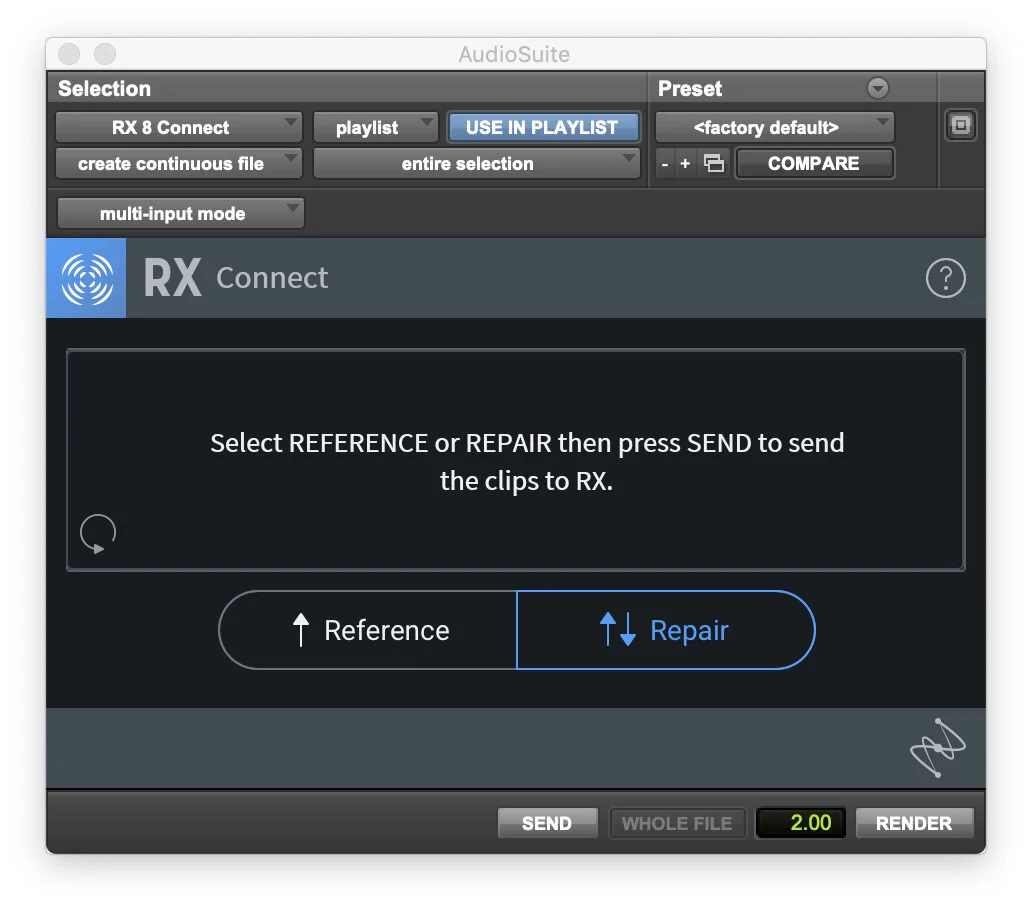Open the playlist dropdown
The width and height of the screenshot is (1032, 908).
click(375, 127)
